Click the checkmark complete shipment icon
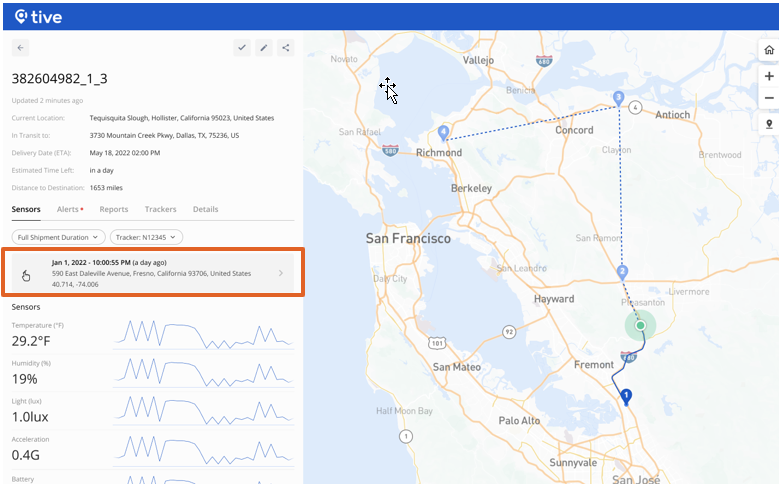Screen dimensions: 779x484 pyautogui.click(x=242, y=47)
